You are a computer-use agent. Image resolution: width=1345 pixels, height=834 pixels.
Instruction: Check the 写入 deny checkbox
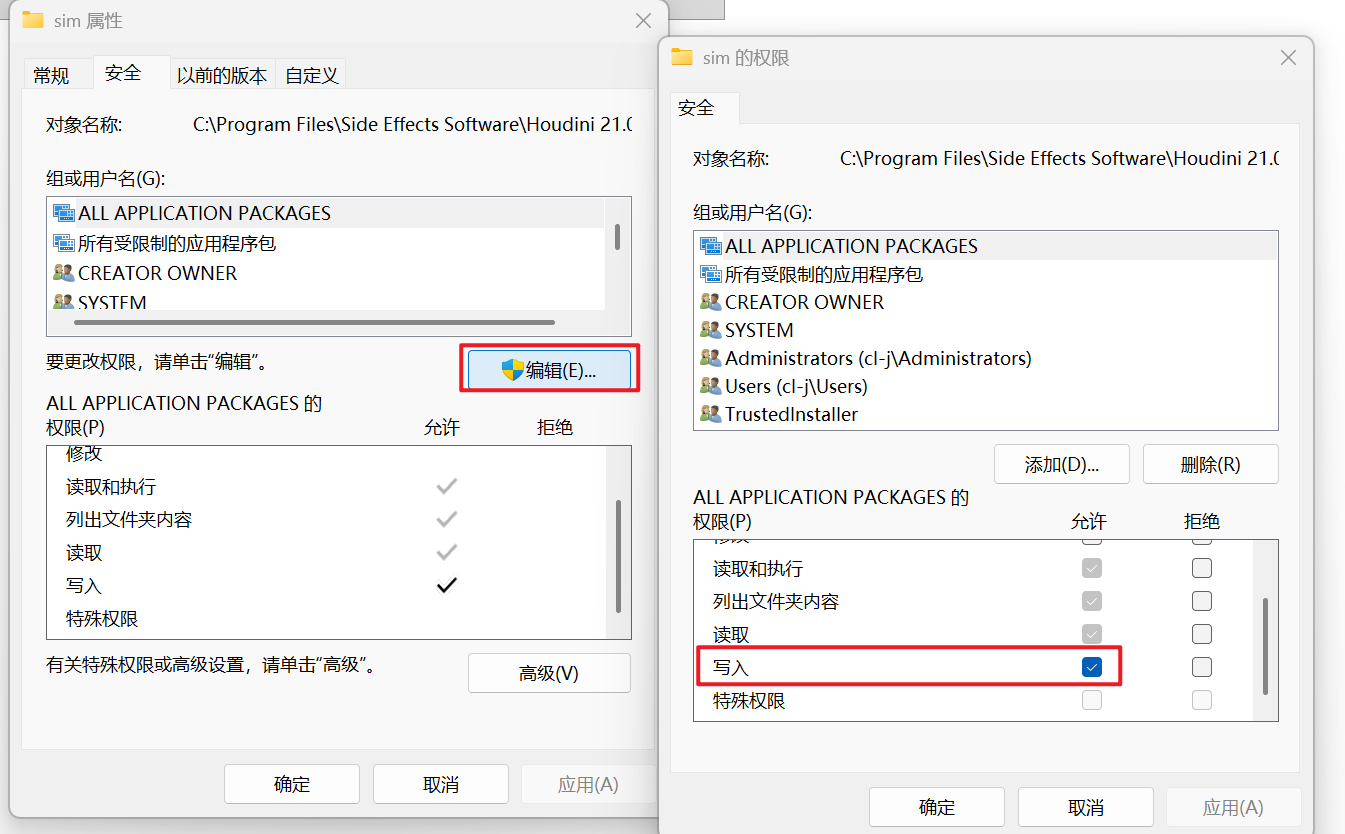pos(1202,667)
